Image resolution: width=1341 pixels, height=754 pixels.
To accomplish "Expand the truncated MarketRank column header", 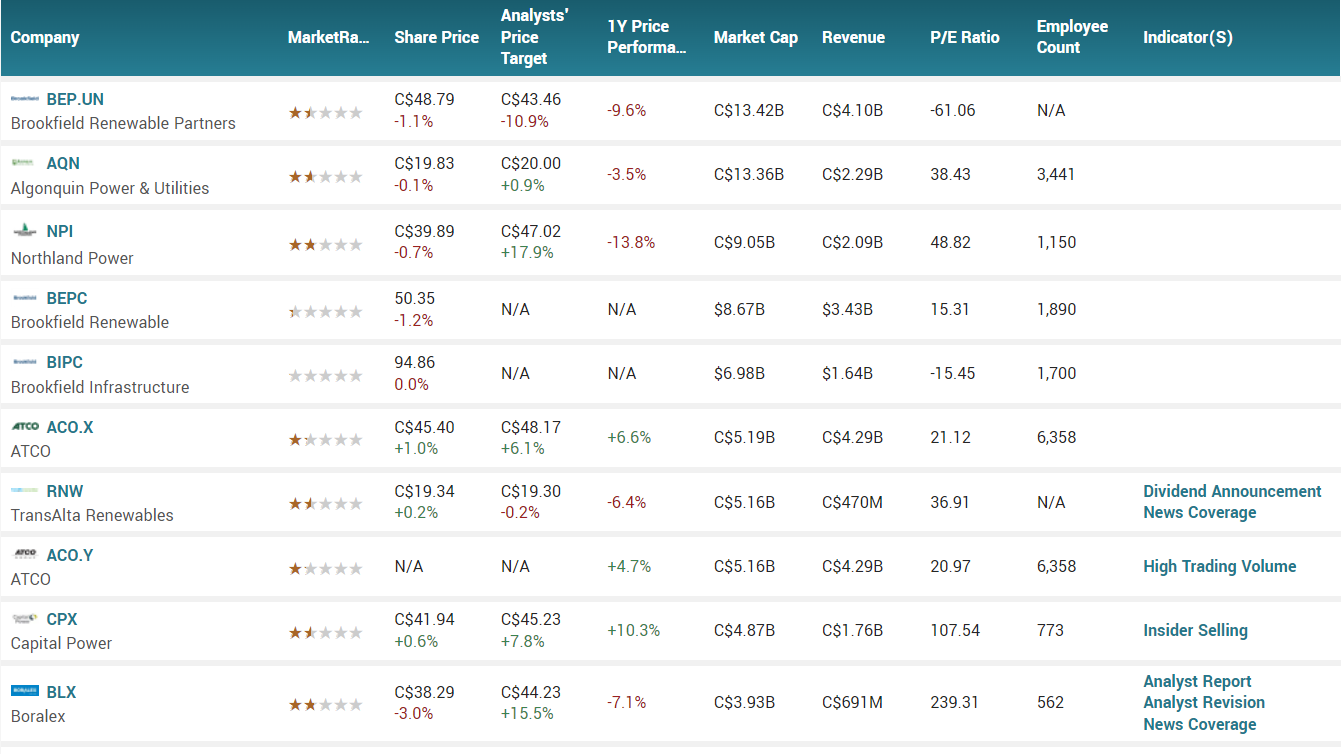I will coord(330,37).
